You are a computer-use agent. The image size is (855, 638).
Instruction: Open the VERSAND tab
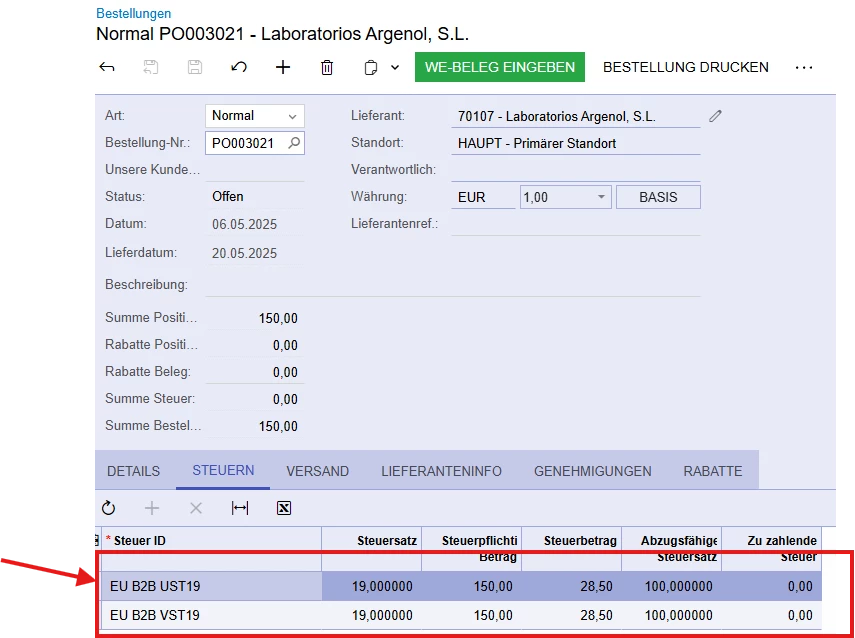pyautogui.click(x=317, y=471)
